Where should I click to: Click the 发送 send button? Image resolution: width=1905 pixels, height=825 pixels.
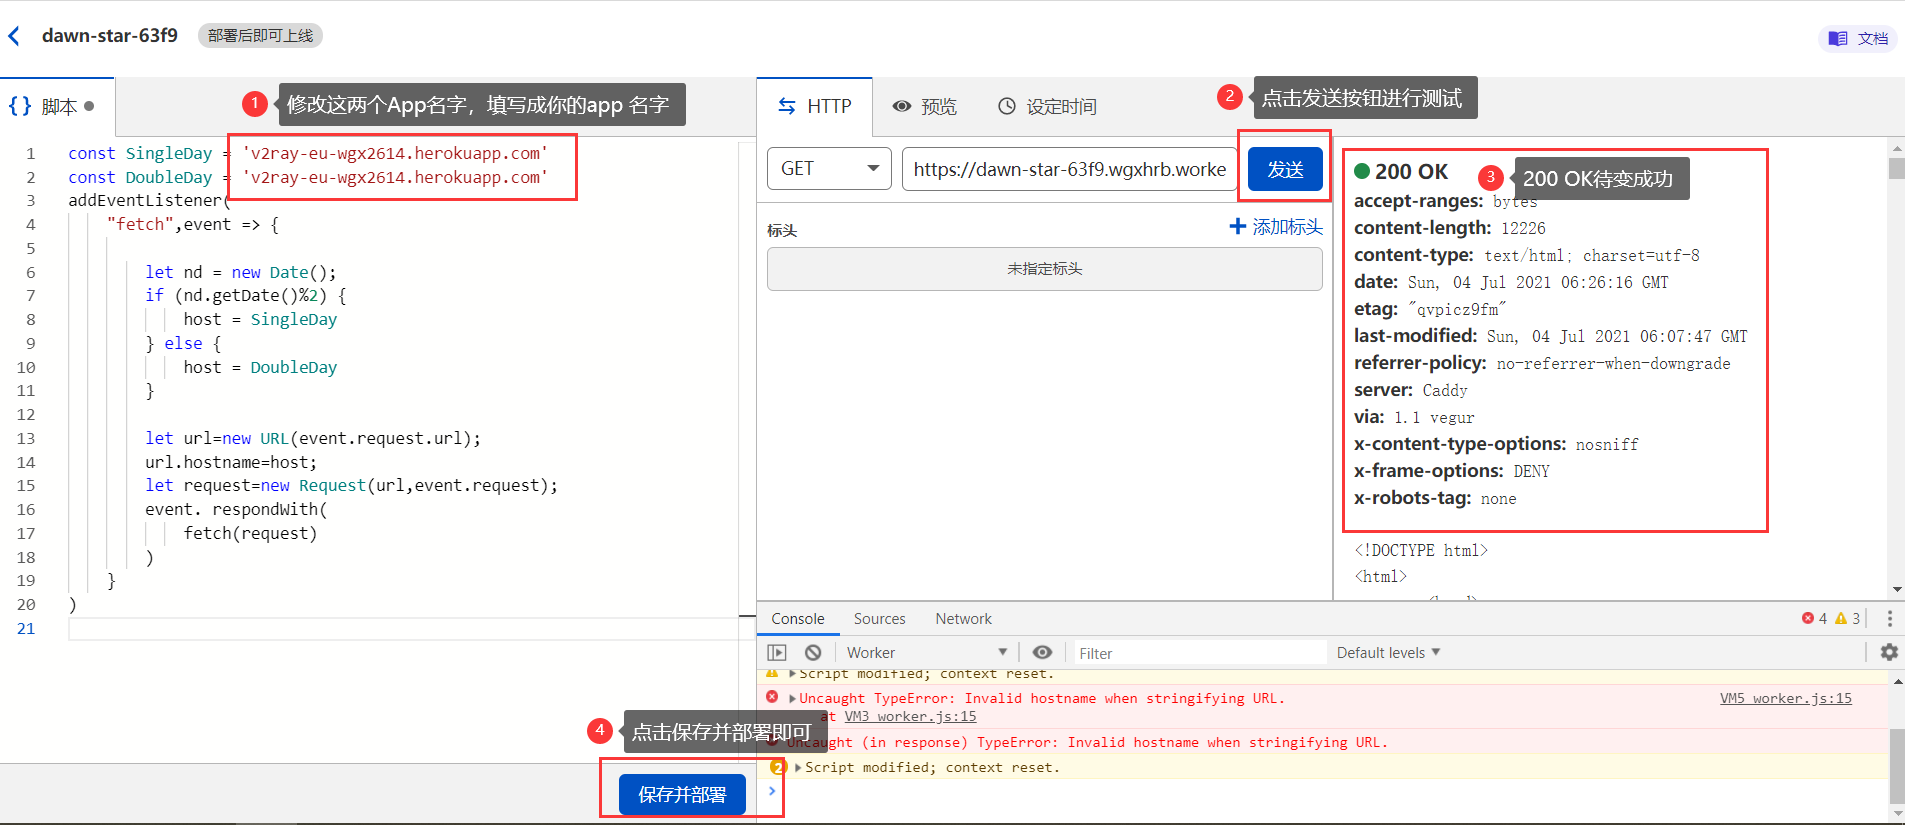[1285, 169]
